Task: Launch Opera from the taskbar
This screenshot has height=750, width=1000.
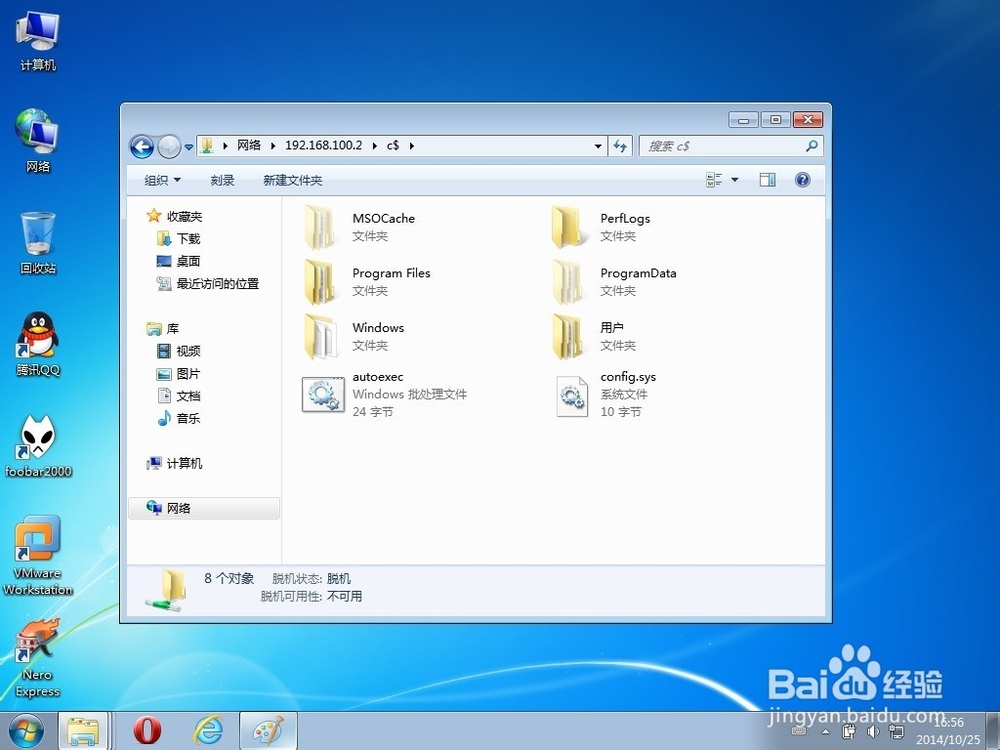Action: click(147, 731)
